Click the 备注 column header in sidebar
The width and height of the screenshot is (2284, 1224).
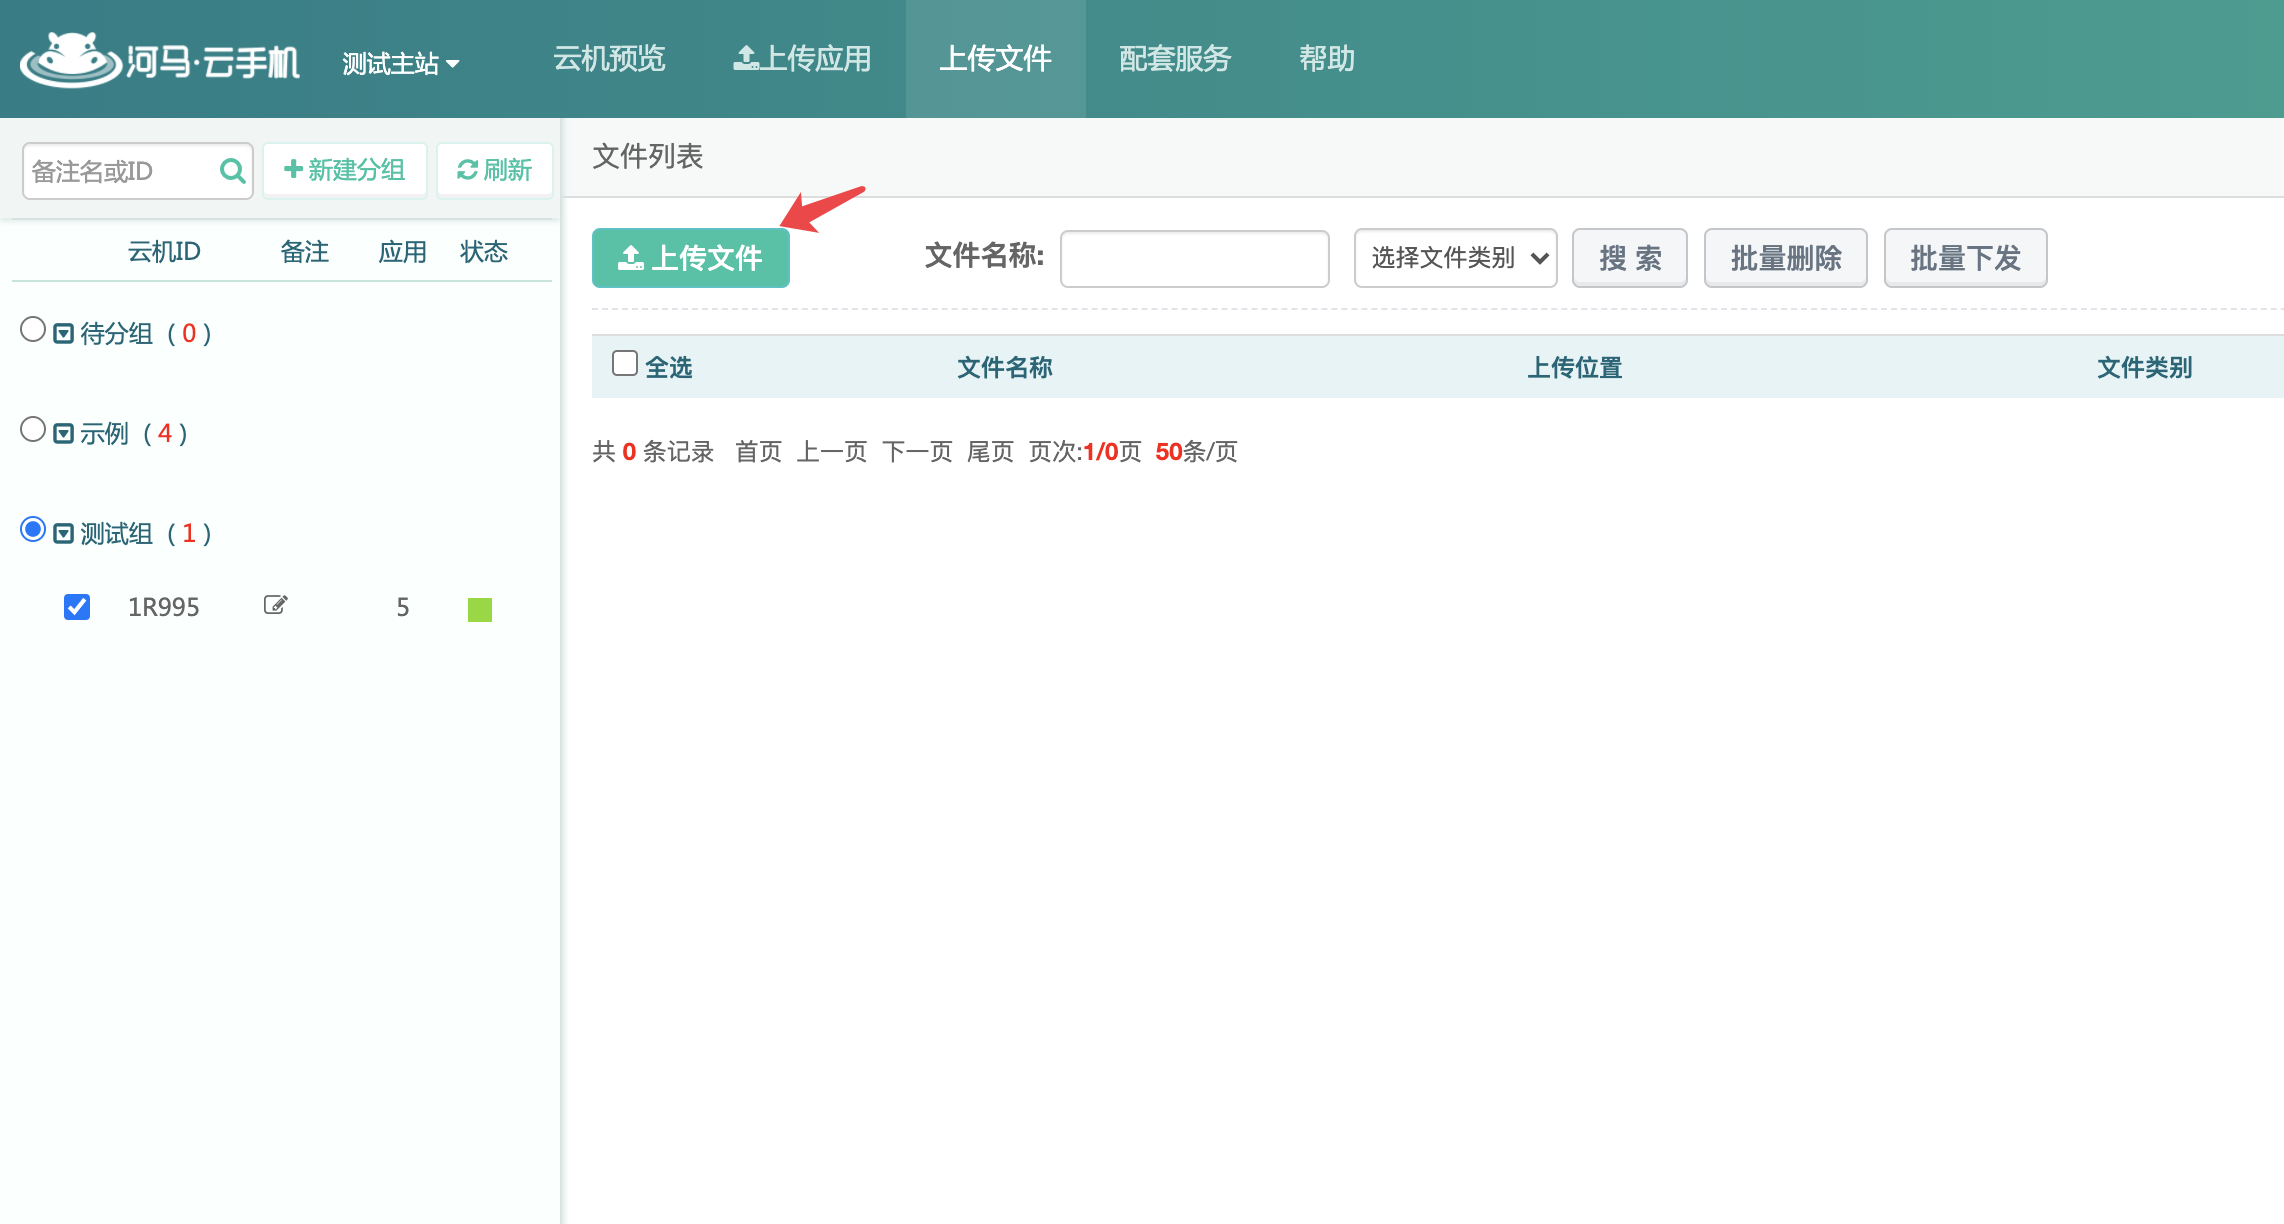pos(305,252)
